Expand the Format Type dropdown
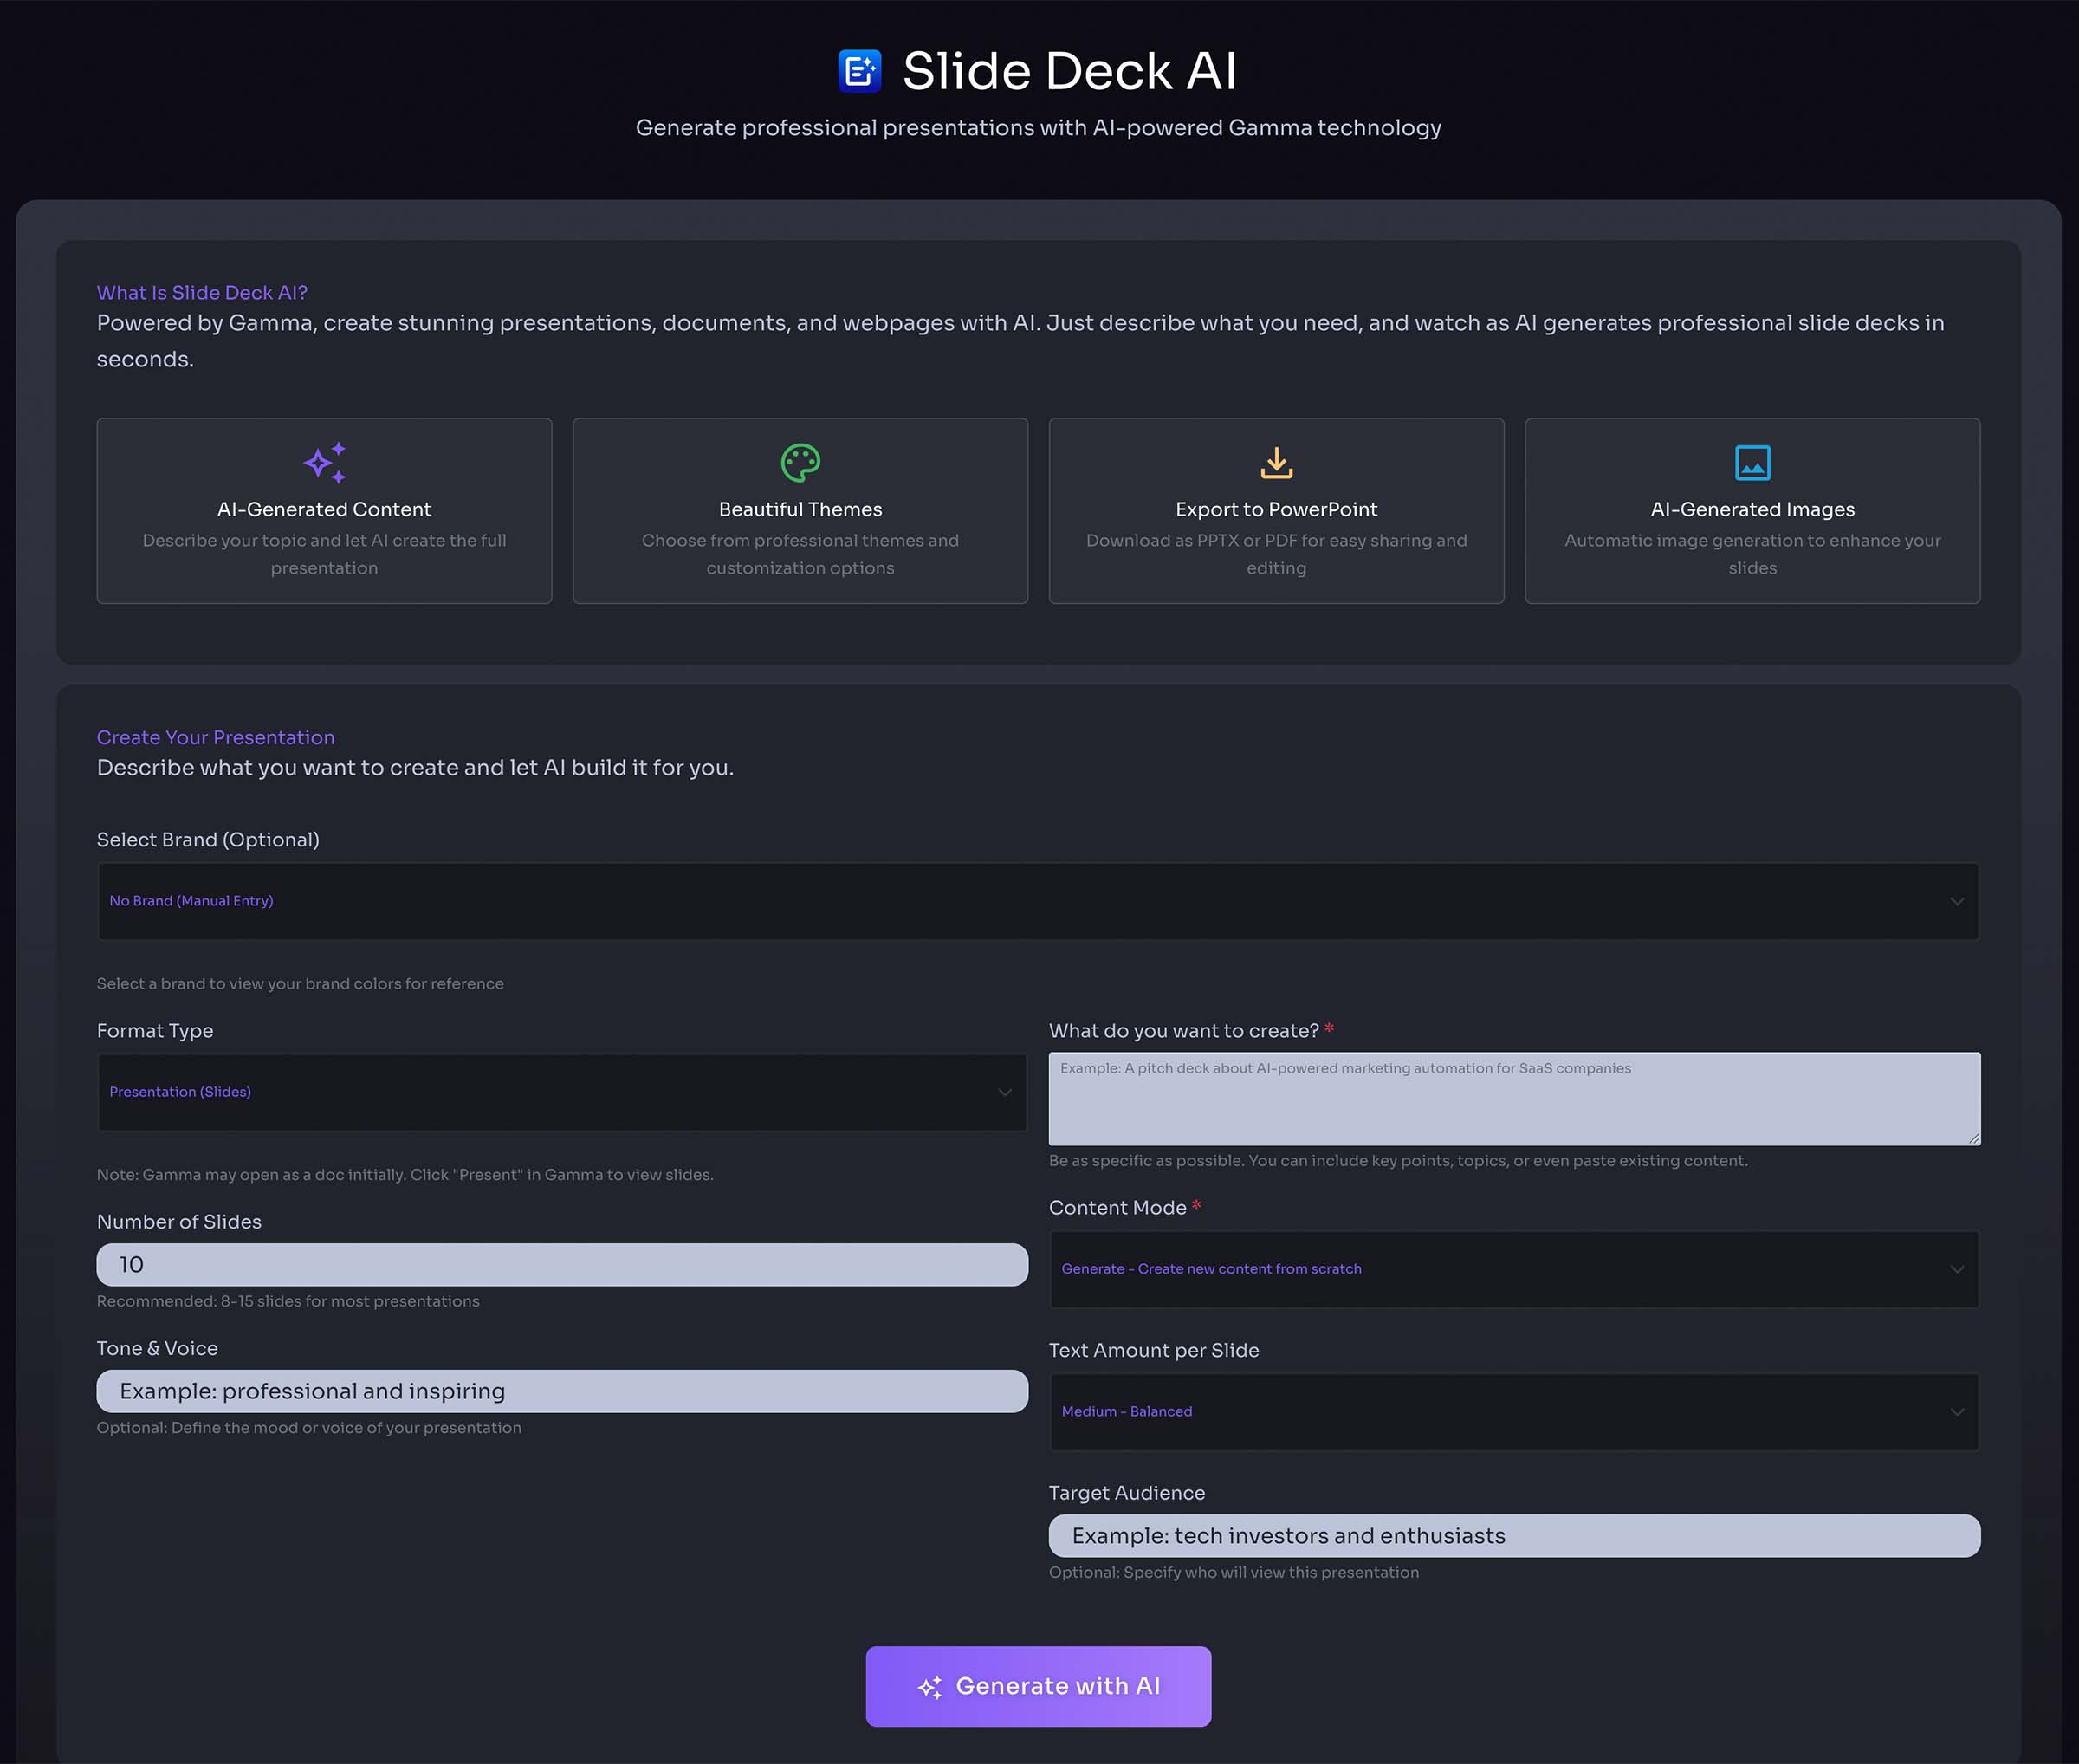The height and width of the screenshot is (1764, 2079). [561, 1093]
